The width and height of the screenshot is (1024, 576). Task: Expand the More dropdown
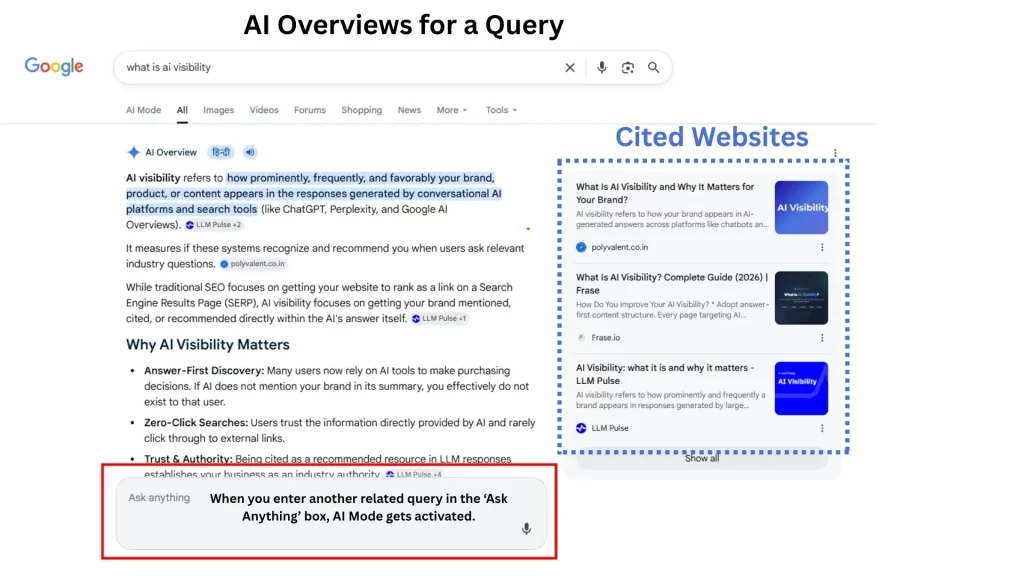tap(452, 110)
